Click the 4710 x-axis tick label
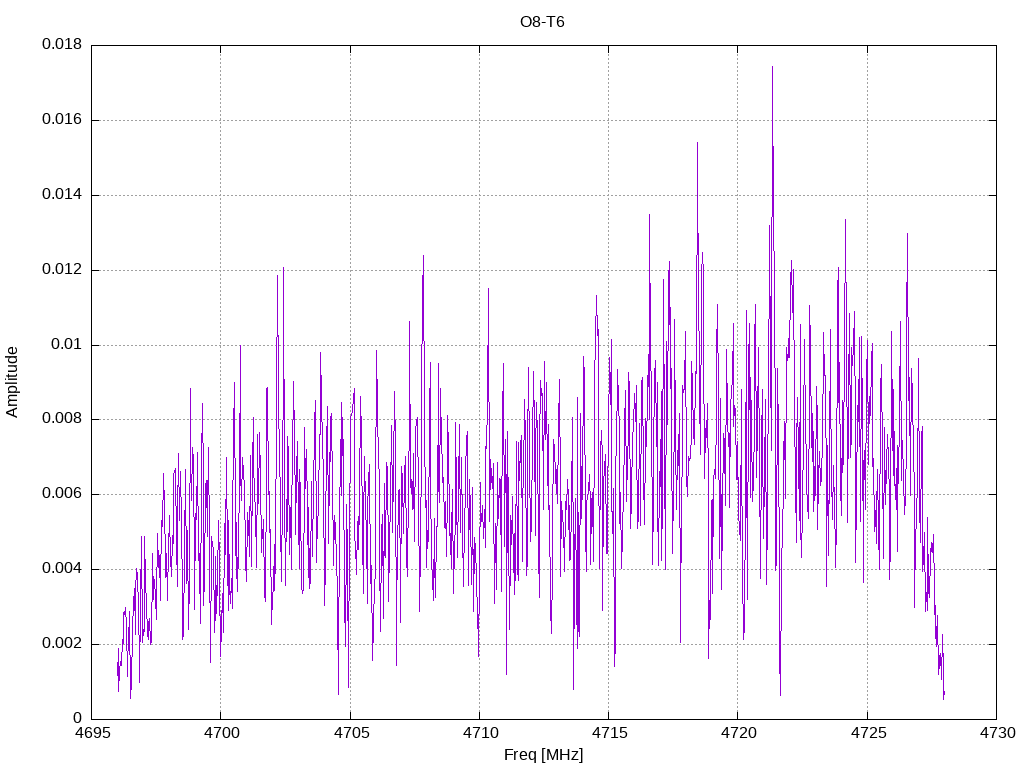The image size is (1024, 768). (x=480, y=733)
